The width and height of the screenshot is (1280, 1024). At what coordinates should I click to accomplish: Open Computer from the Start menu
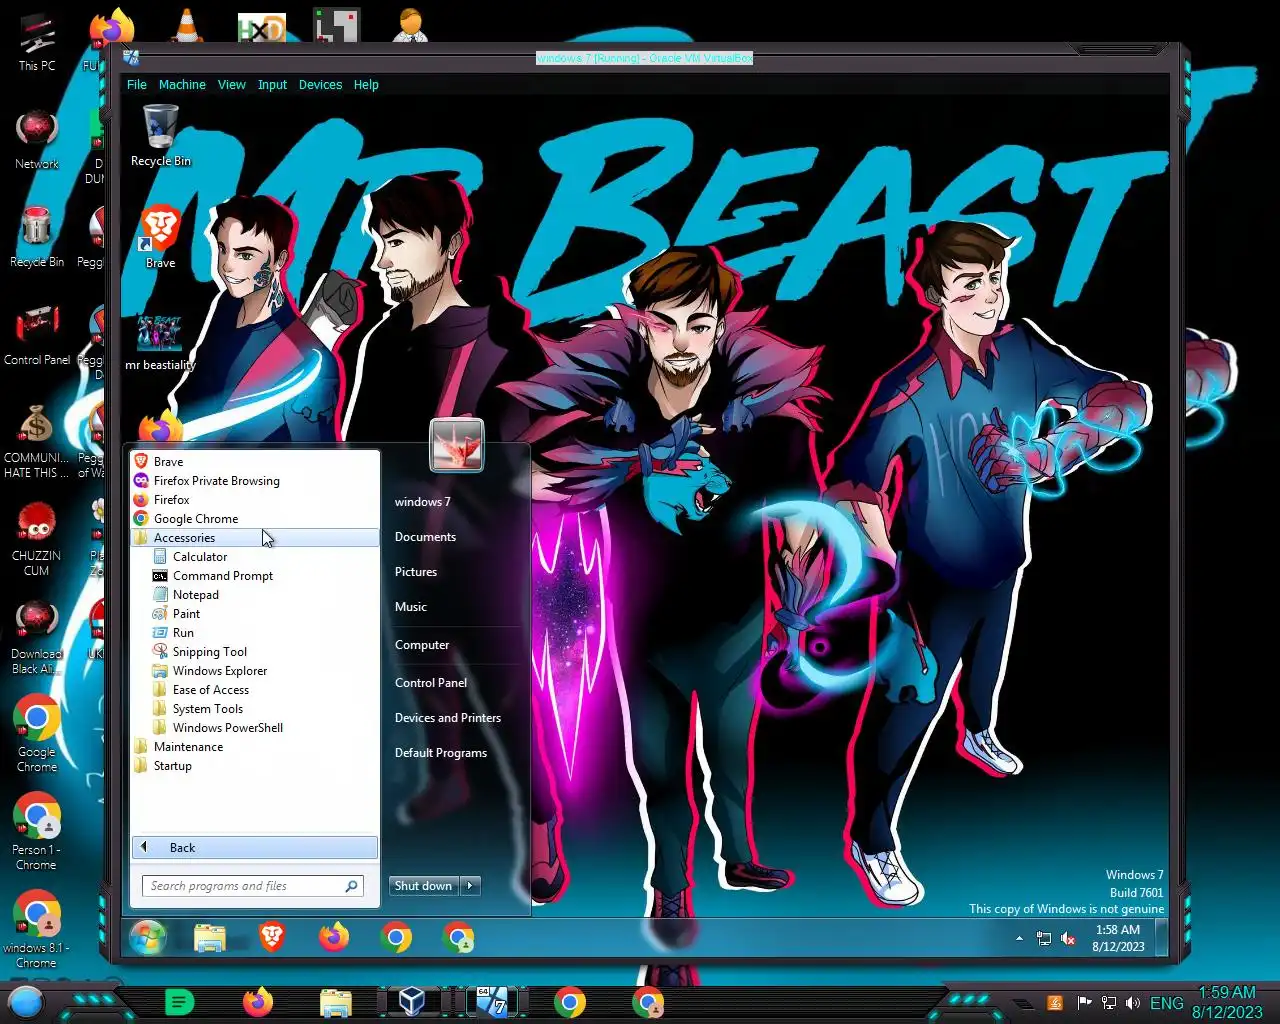tap(422, 645)
